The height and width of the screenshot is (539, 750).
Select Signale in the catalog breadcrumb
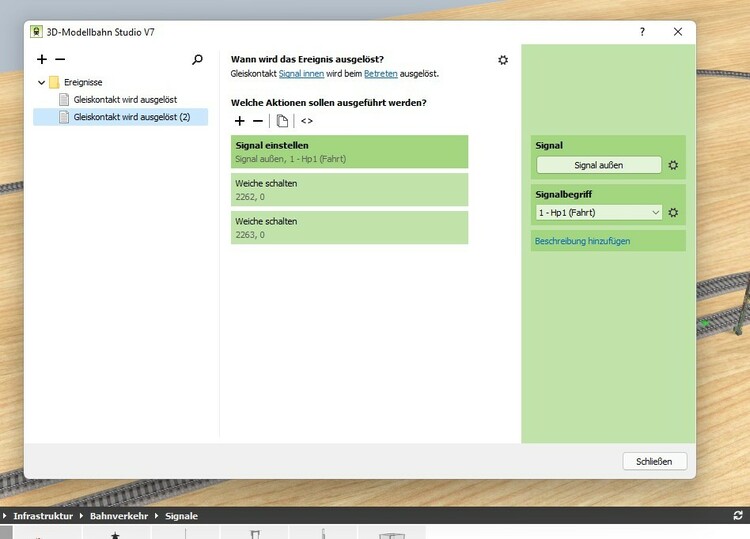(181, 516)
